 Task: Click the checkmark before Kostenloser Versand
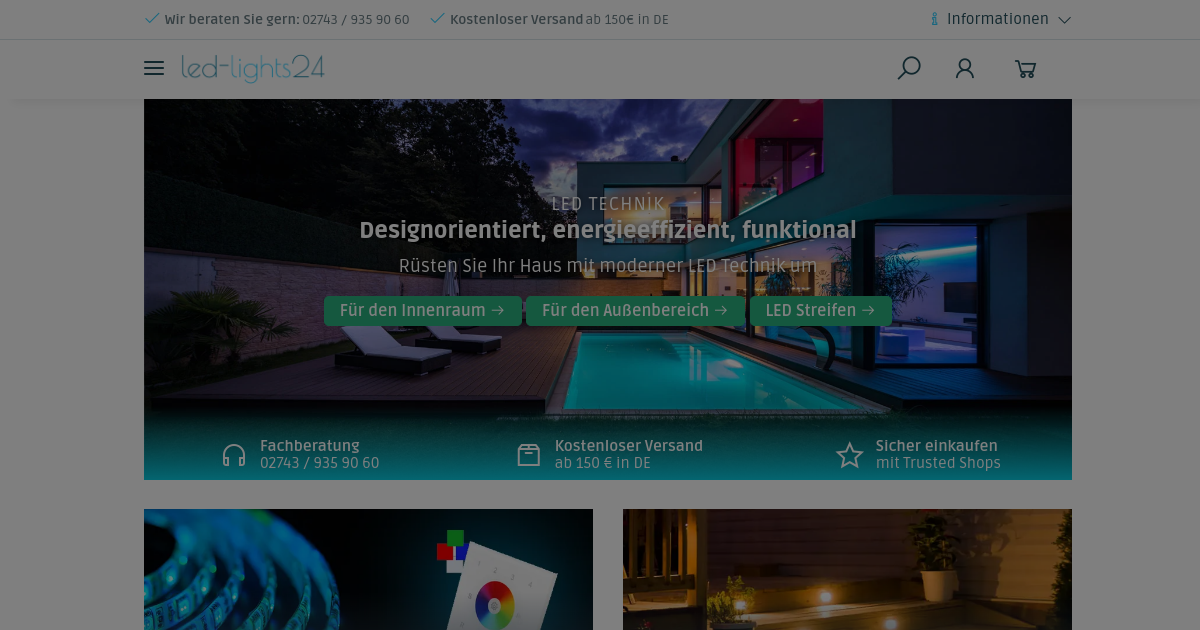click(x=437, y=19)
